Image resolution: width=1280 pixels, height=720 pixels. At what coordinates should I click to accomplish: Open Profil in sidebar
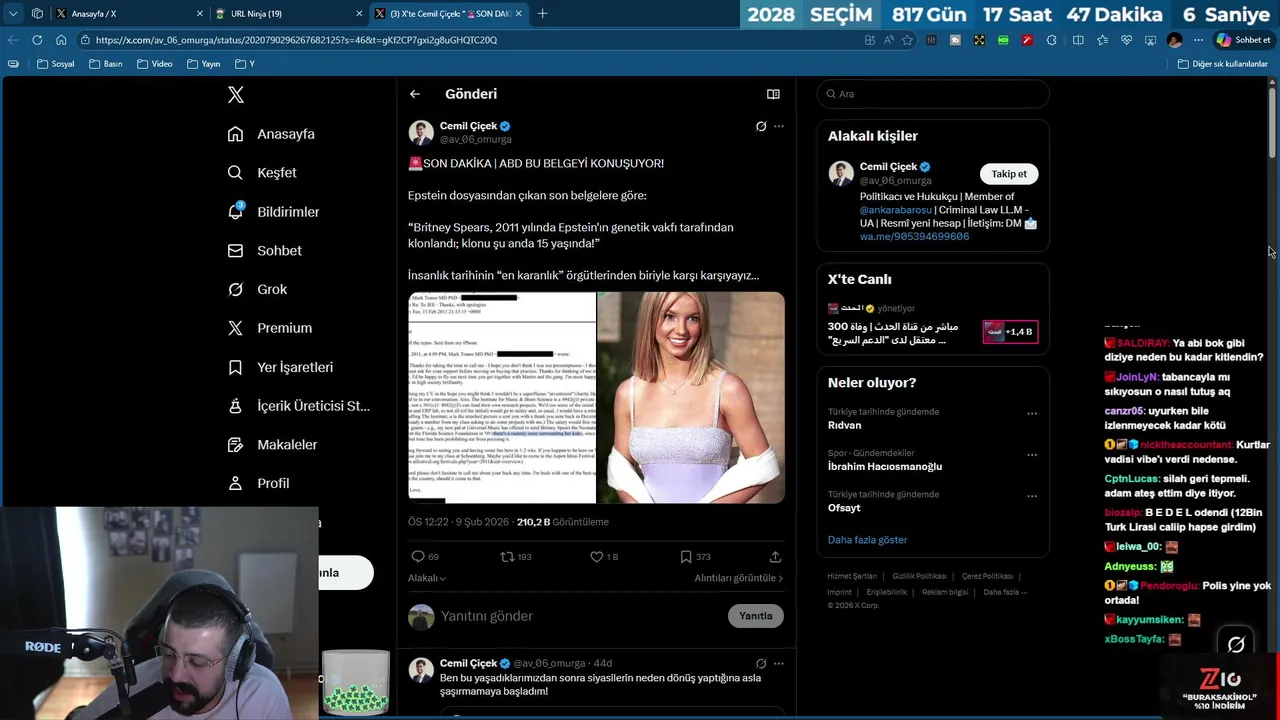(259, 483)
